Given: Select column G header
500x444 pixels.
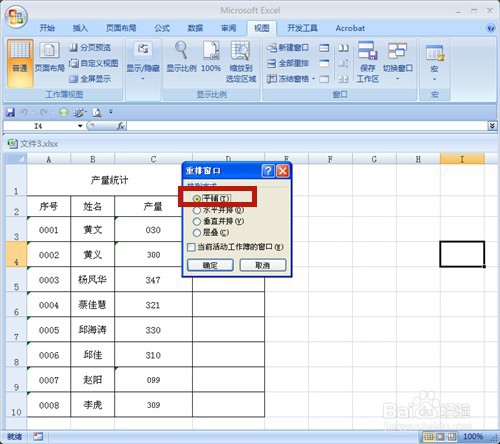Looking at the screenshot, I should tap(374, 159).
